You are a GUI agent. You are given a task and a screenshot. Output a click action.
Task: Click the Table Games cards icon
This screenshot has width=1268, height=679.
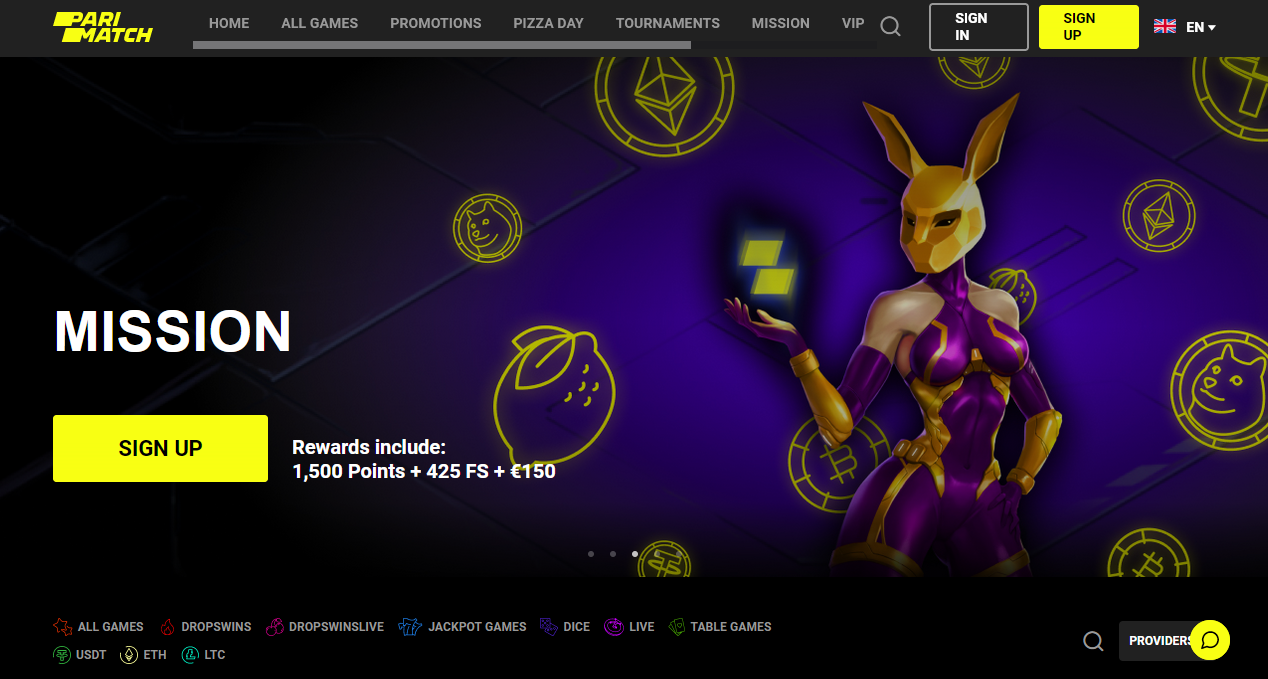pyautogui.click(x=677, y=627)
